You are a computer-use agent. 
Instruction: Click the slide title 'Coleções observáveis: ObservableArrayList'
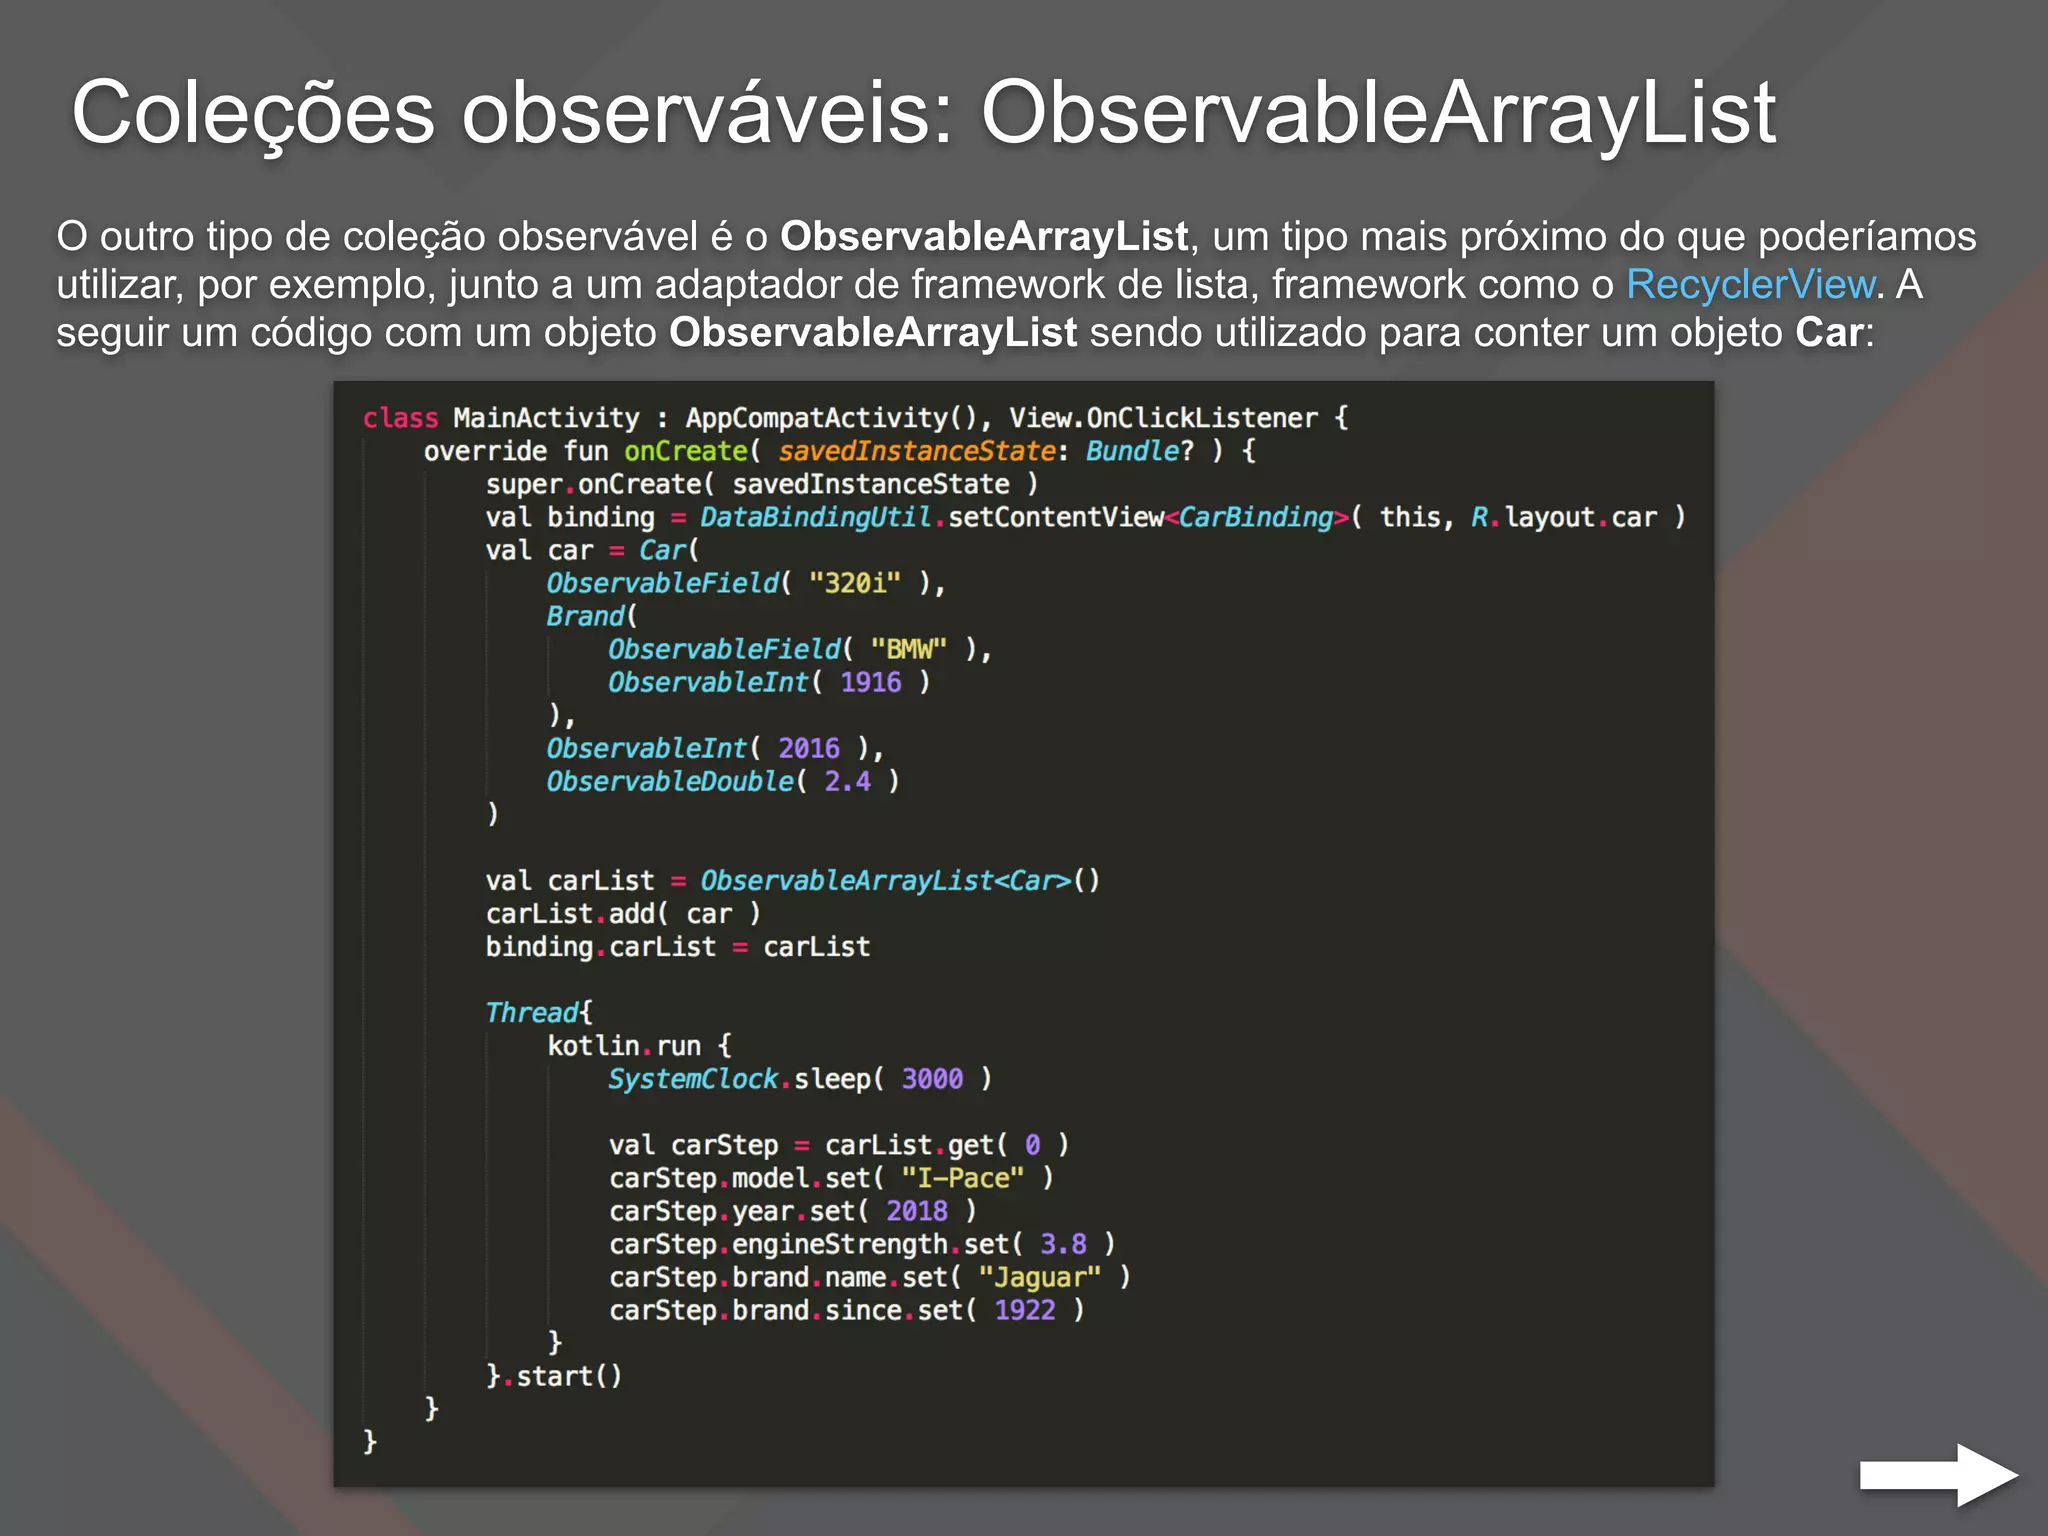[x=923, y=113]
